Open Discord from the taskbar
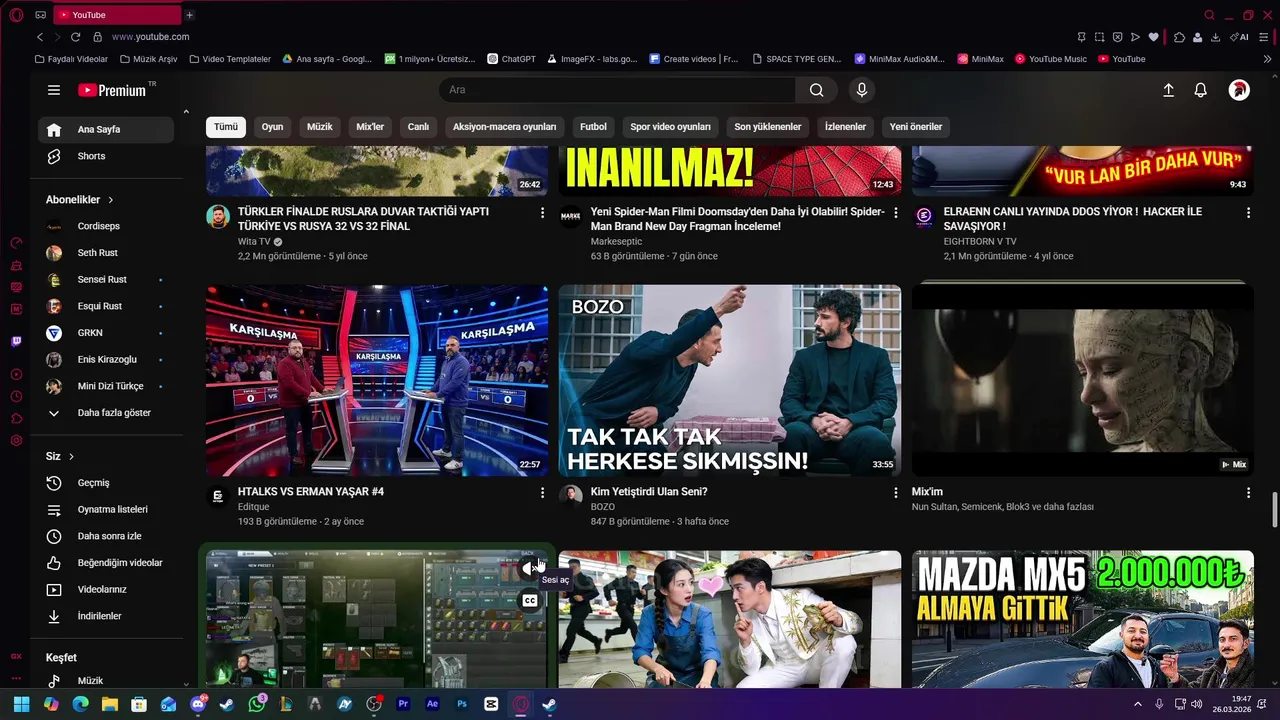The width and height of the screenshot is (1280, 720). coord(198,704)
